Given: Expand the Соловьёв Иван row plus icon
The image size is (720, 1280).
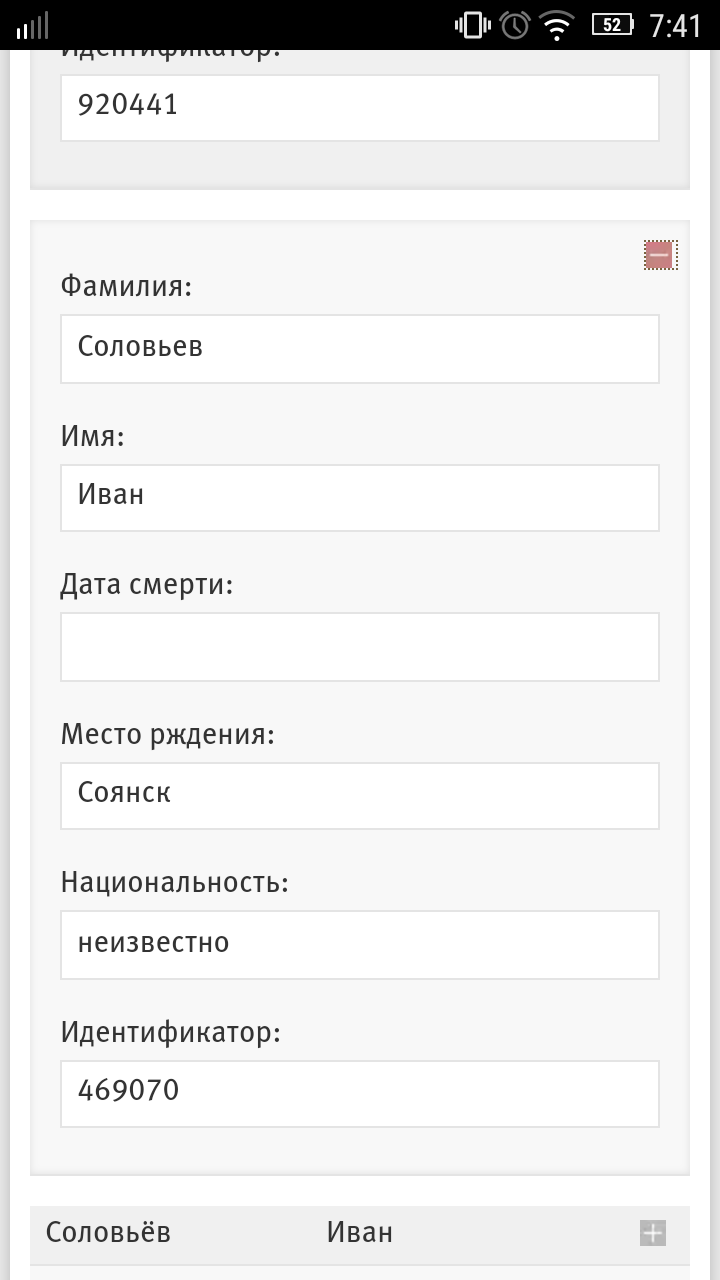Looking at the screenshot, I should point(652,1233).
